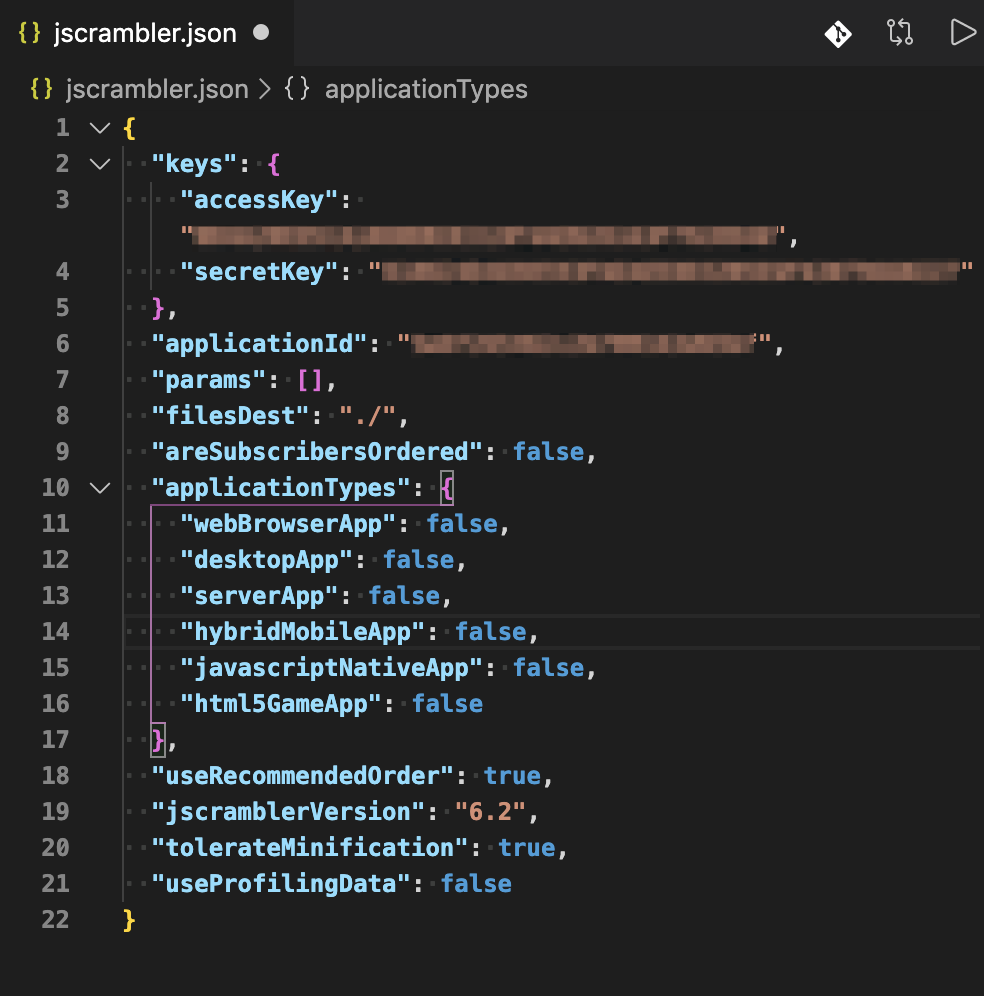Click the "hybridMobileApp" key
984x996 pixels.
(302, 632)
